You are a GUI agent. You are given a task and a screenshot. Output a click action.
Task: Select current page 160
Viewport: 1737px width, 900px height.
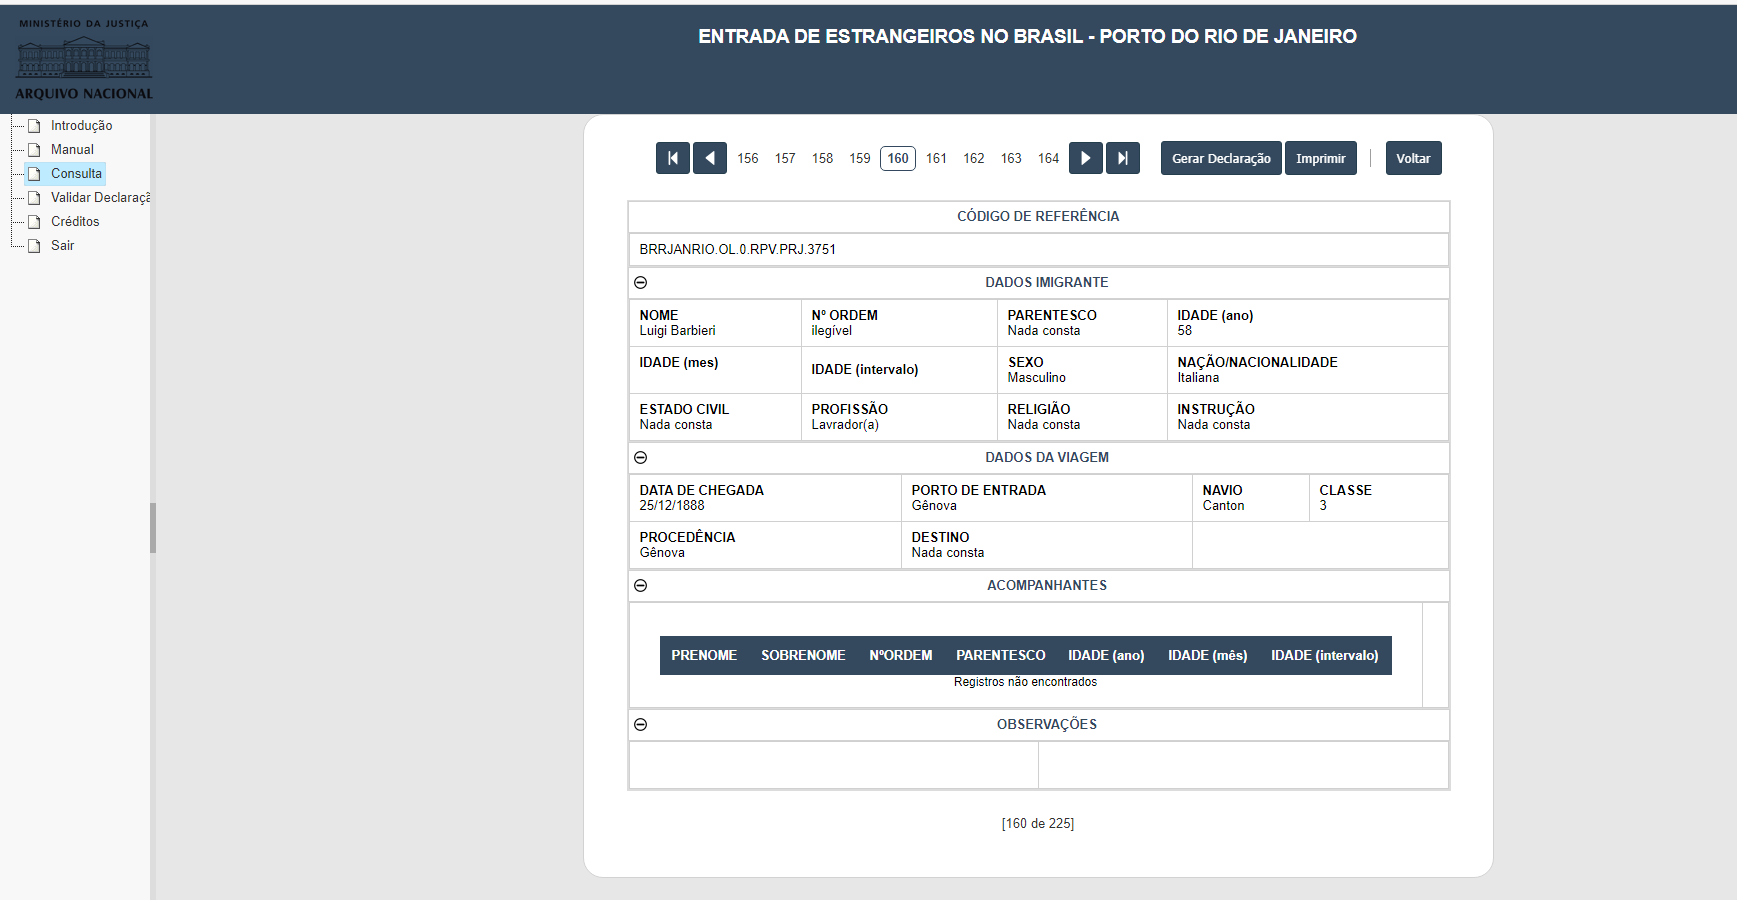tap(898, 158)
